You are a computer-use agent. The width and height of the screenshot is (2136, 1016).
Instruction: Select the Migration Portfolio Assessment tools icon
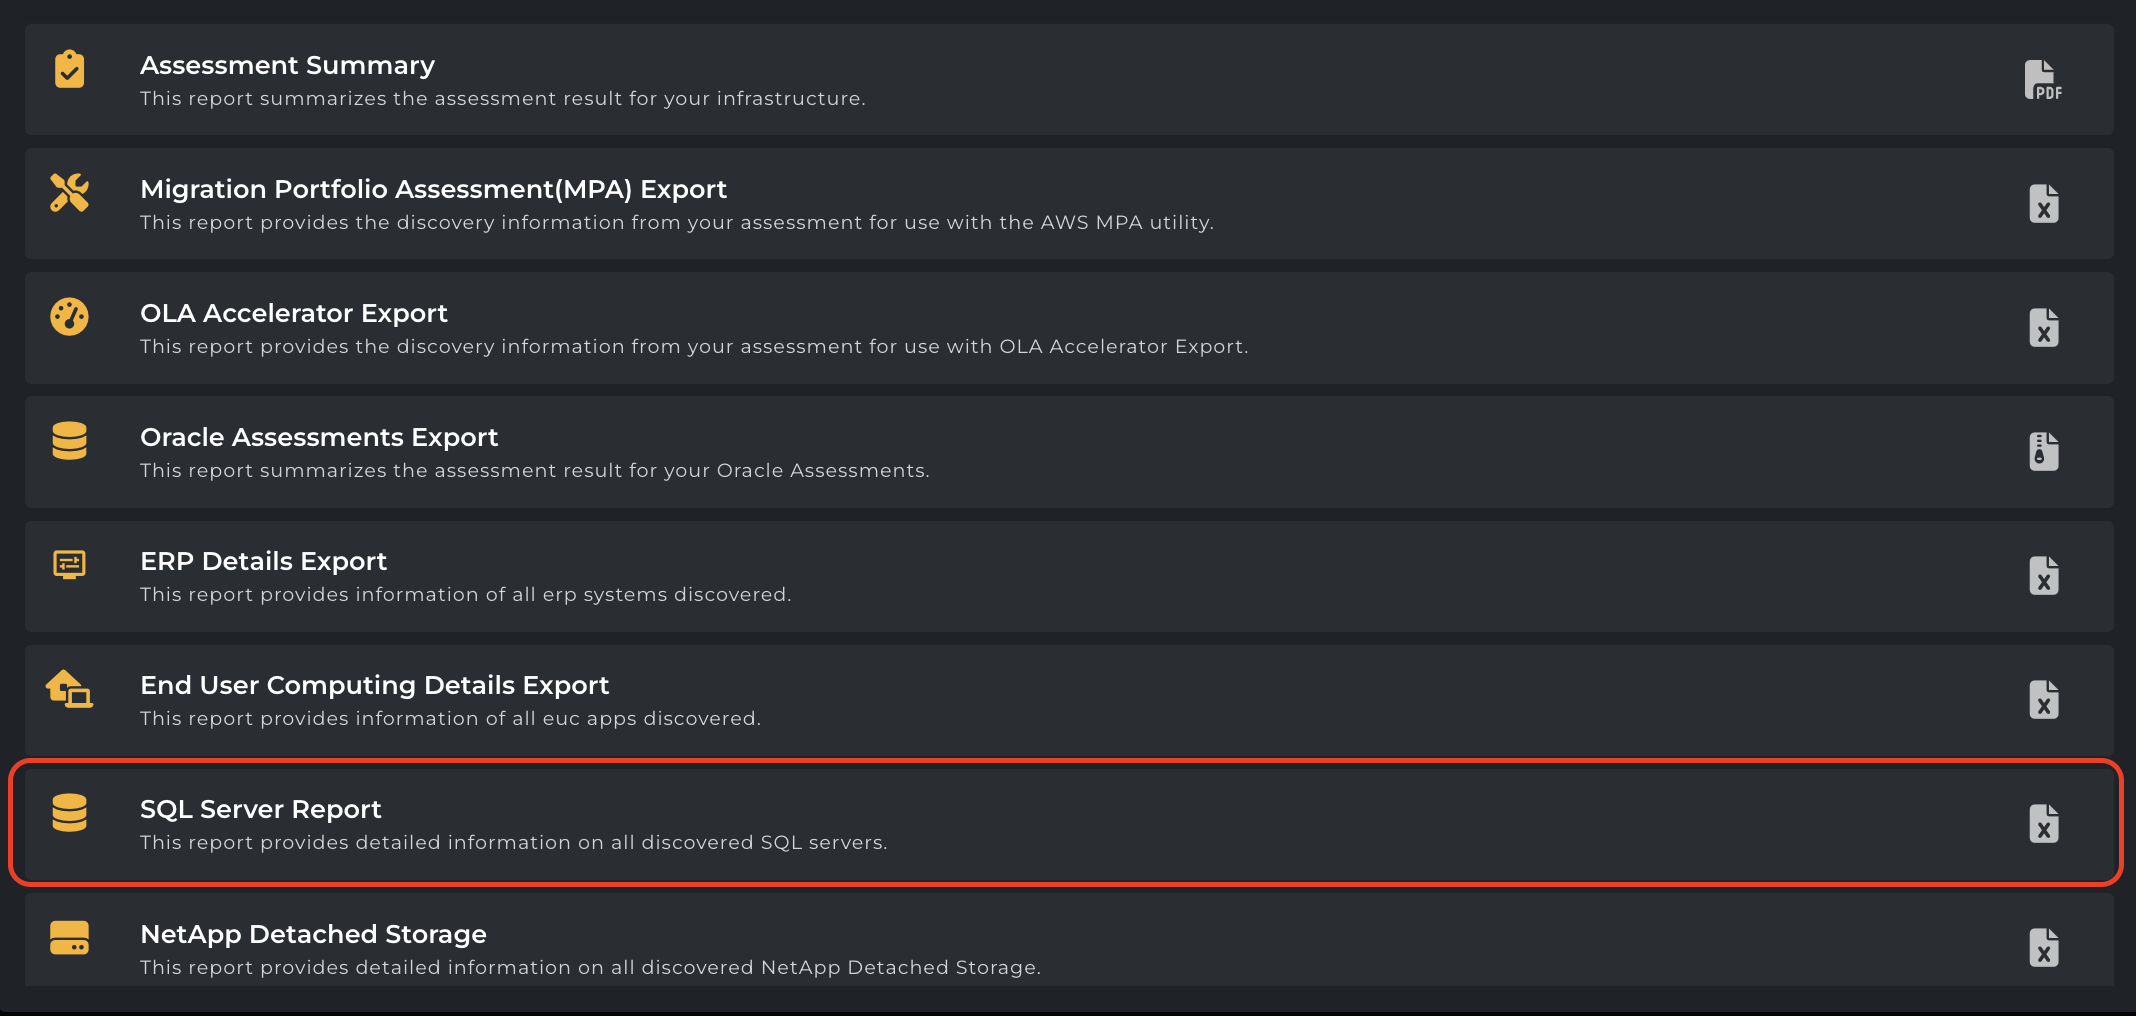click(68, 193)
